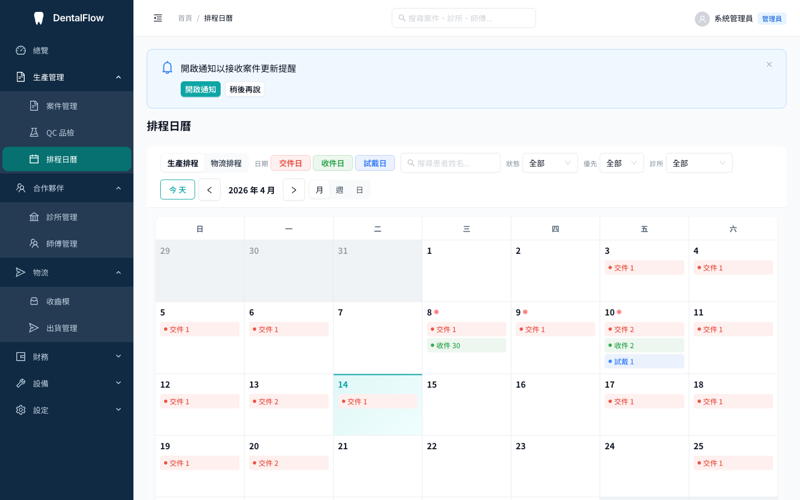The height and width of the screenshot is (500, 800).
Task: Open 診所管理 menu item
Action: click(x=67, y=217)
